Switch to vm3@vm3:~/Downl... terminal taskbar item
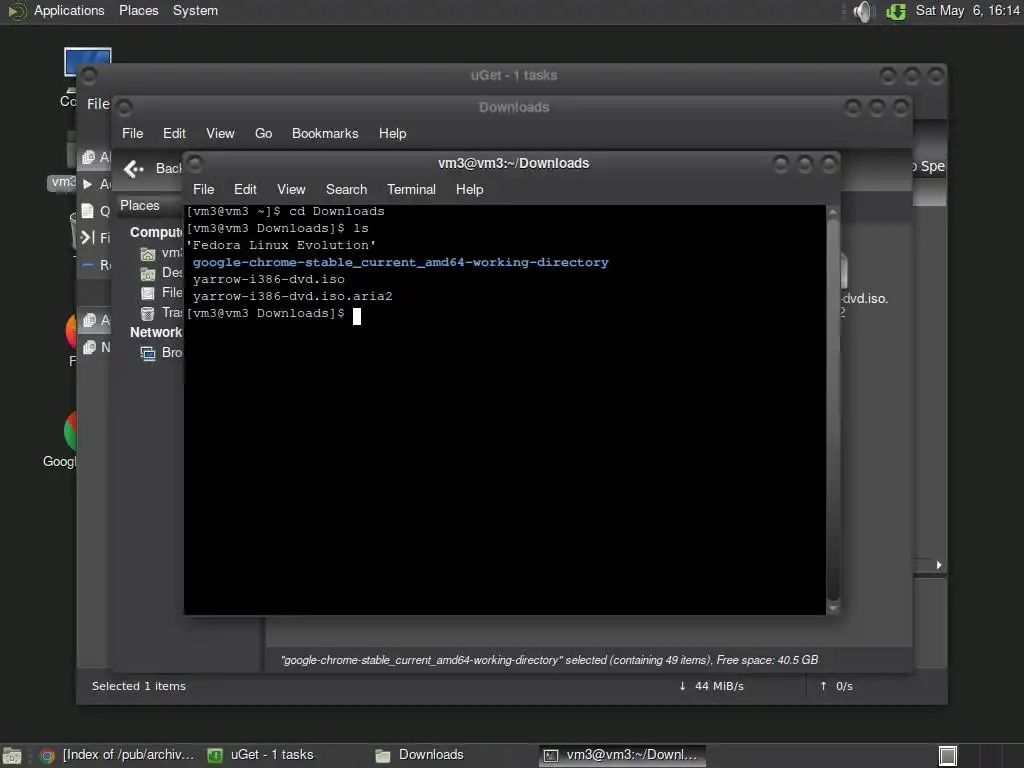Viewport: 1024px width, 768px height. (622, 755)
